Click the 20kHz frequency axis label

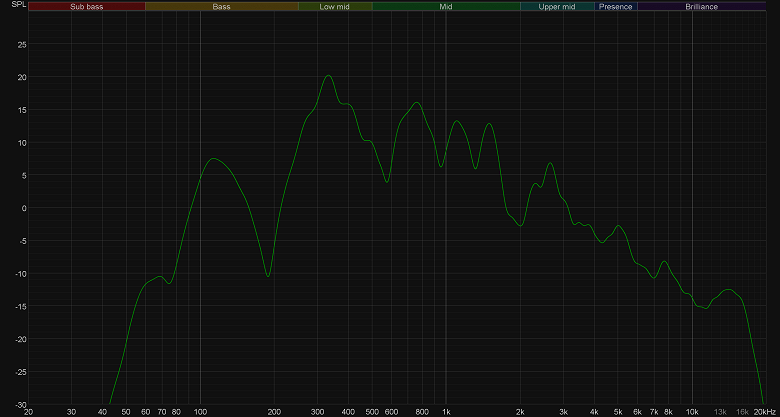click(x=764, y=412)
